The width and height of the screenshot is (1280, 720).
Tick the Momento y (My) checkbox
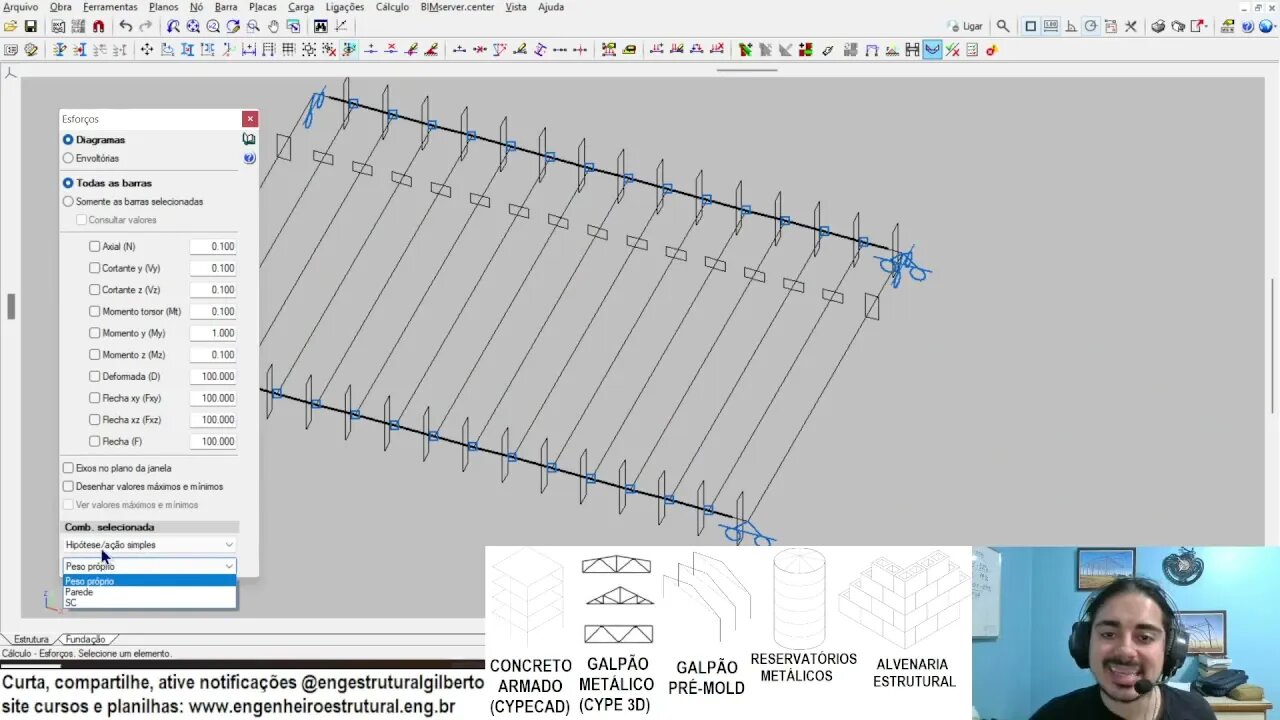94,333
